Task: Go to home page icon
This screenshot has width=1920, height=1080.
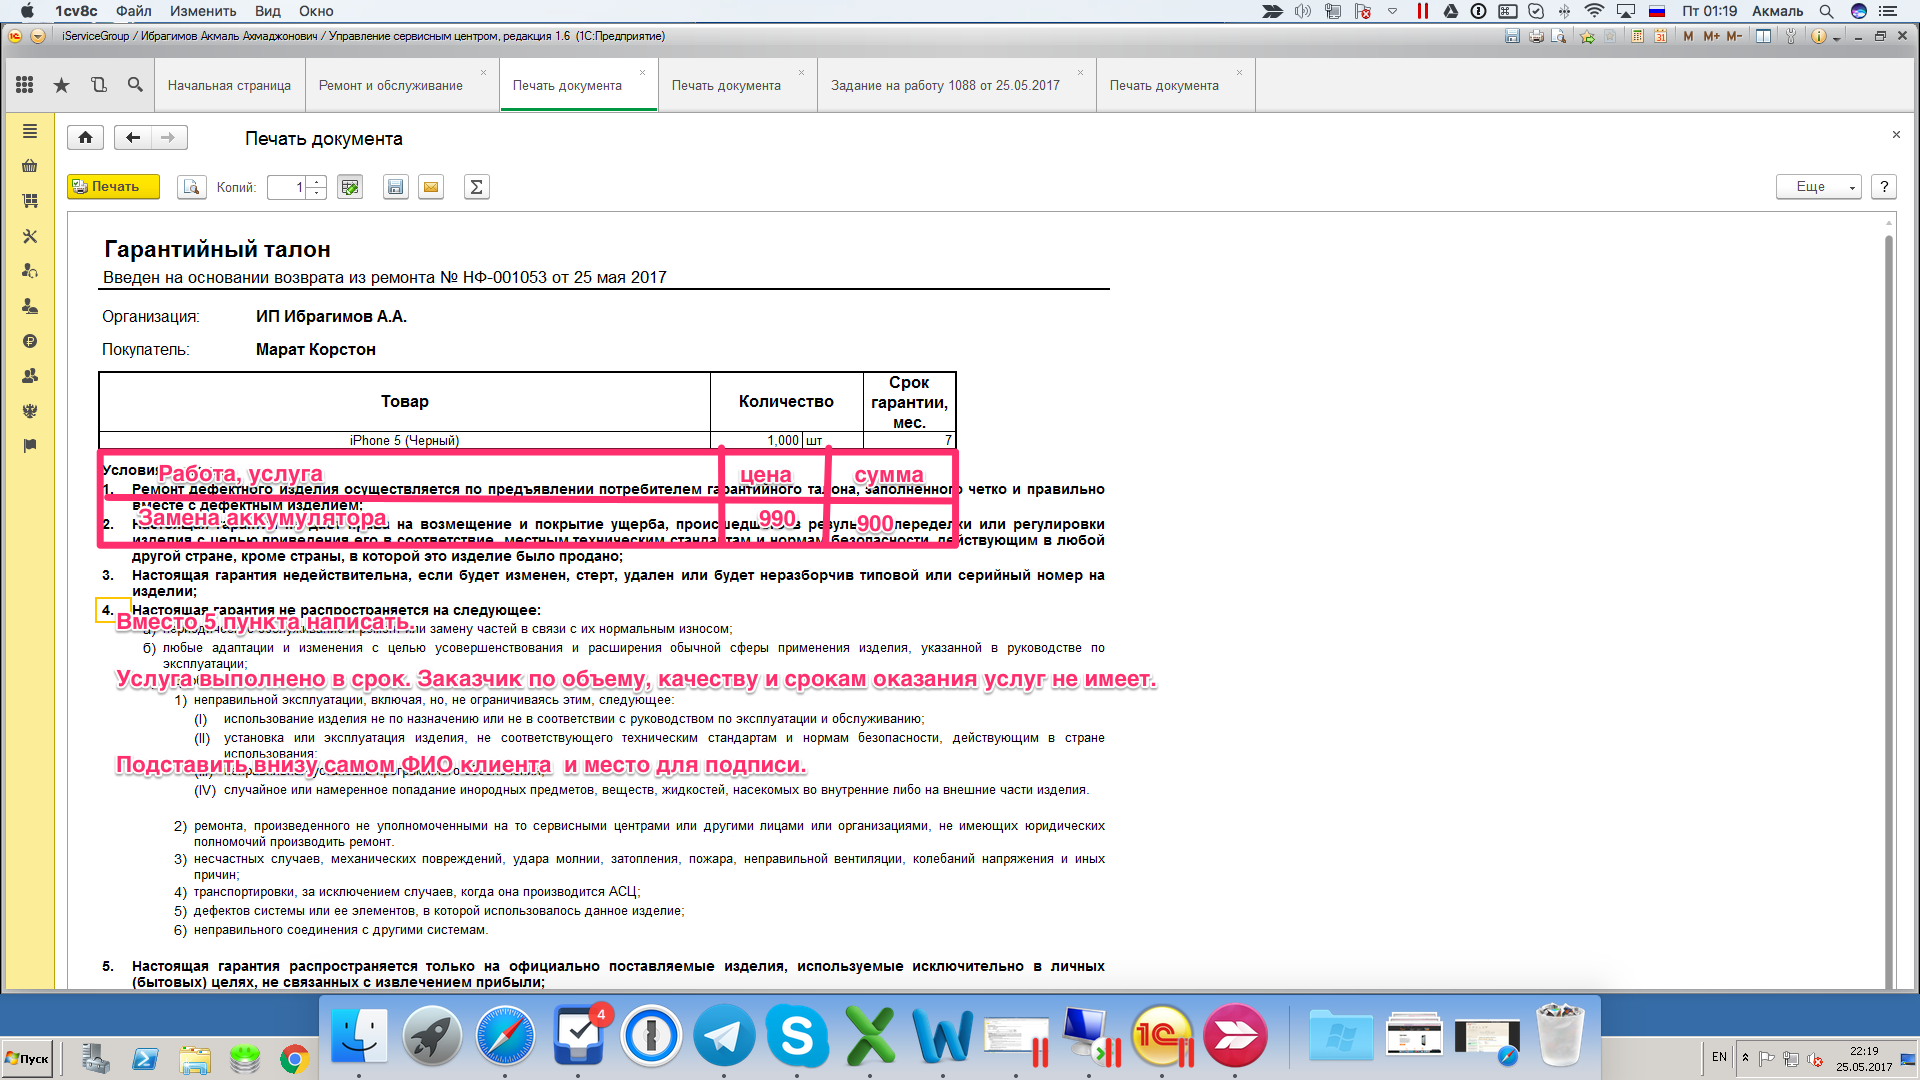Action: pyautogui.click(x=86, y=138)
